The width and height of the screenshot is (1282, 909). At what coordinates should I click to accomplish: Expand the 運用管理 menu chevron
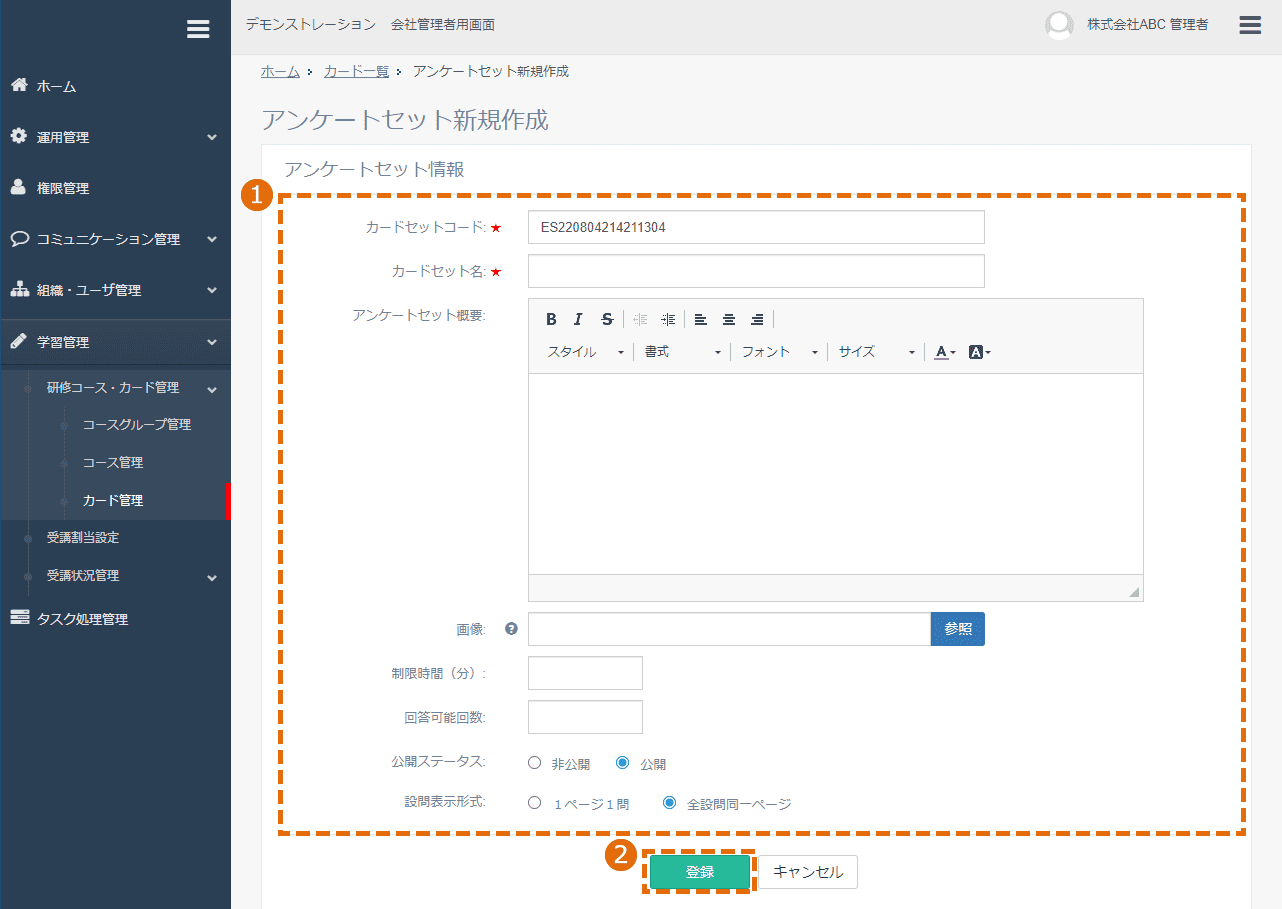tap(212, 137)
